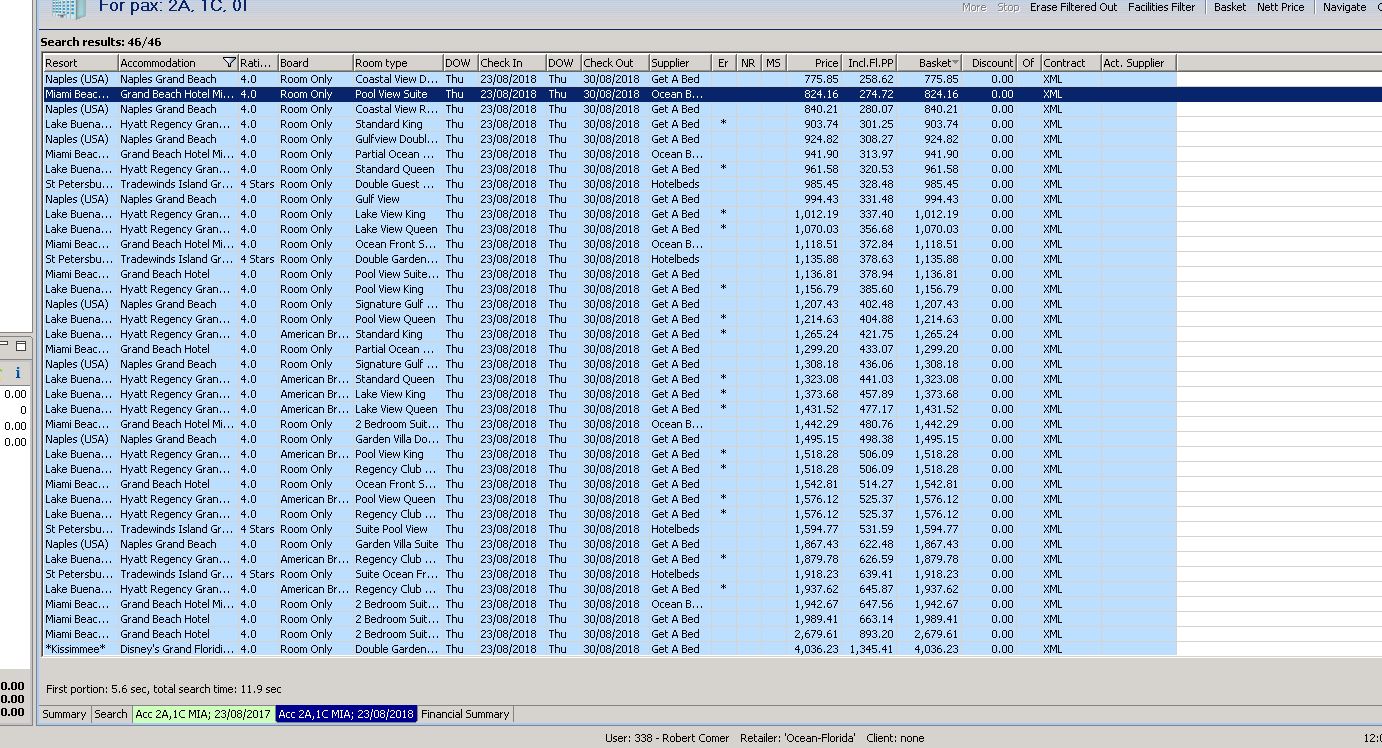Click the 'Suite Ocean Fr...' room type cell
The height and width of the screenshot is (748, 1382).
[397, 574]
